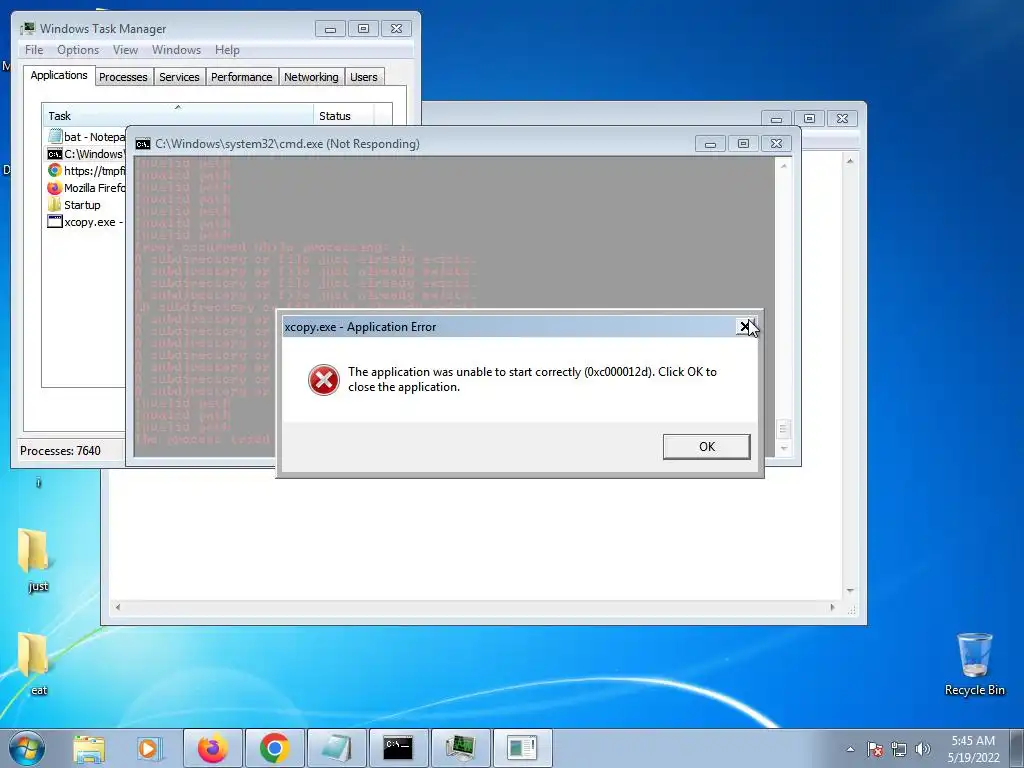Minimize the cmd.exe Not Responding window
The width and height of the screenshot is (1024, 768).
pos(710,144)
